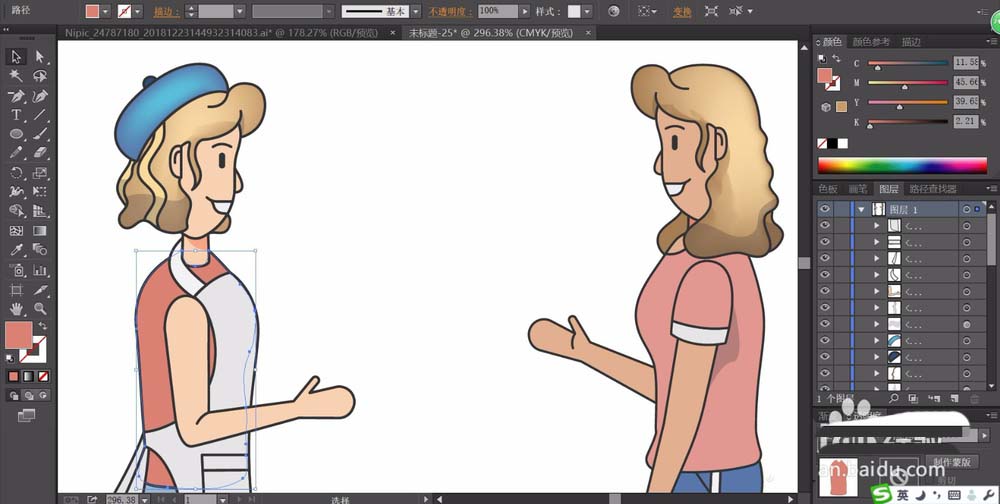This screenshot has height=504, width=1000.
Task: Toggle visibility of fifth sublayer in Layers
Action: 825,291
